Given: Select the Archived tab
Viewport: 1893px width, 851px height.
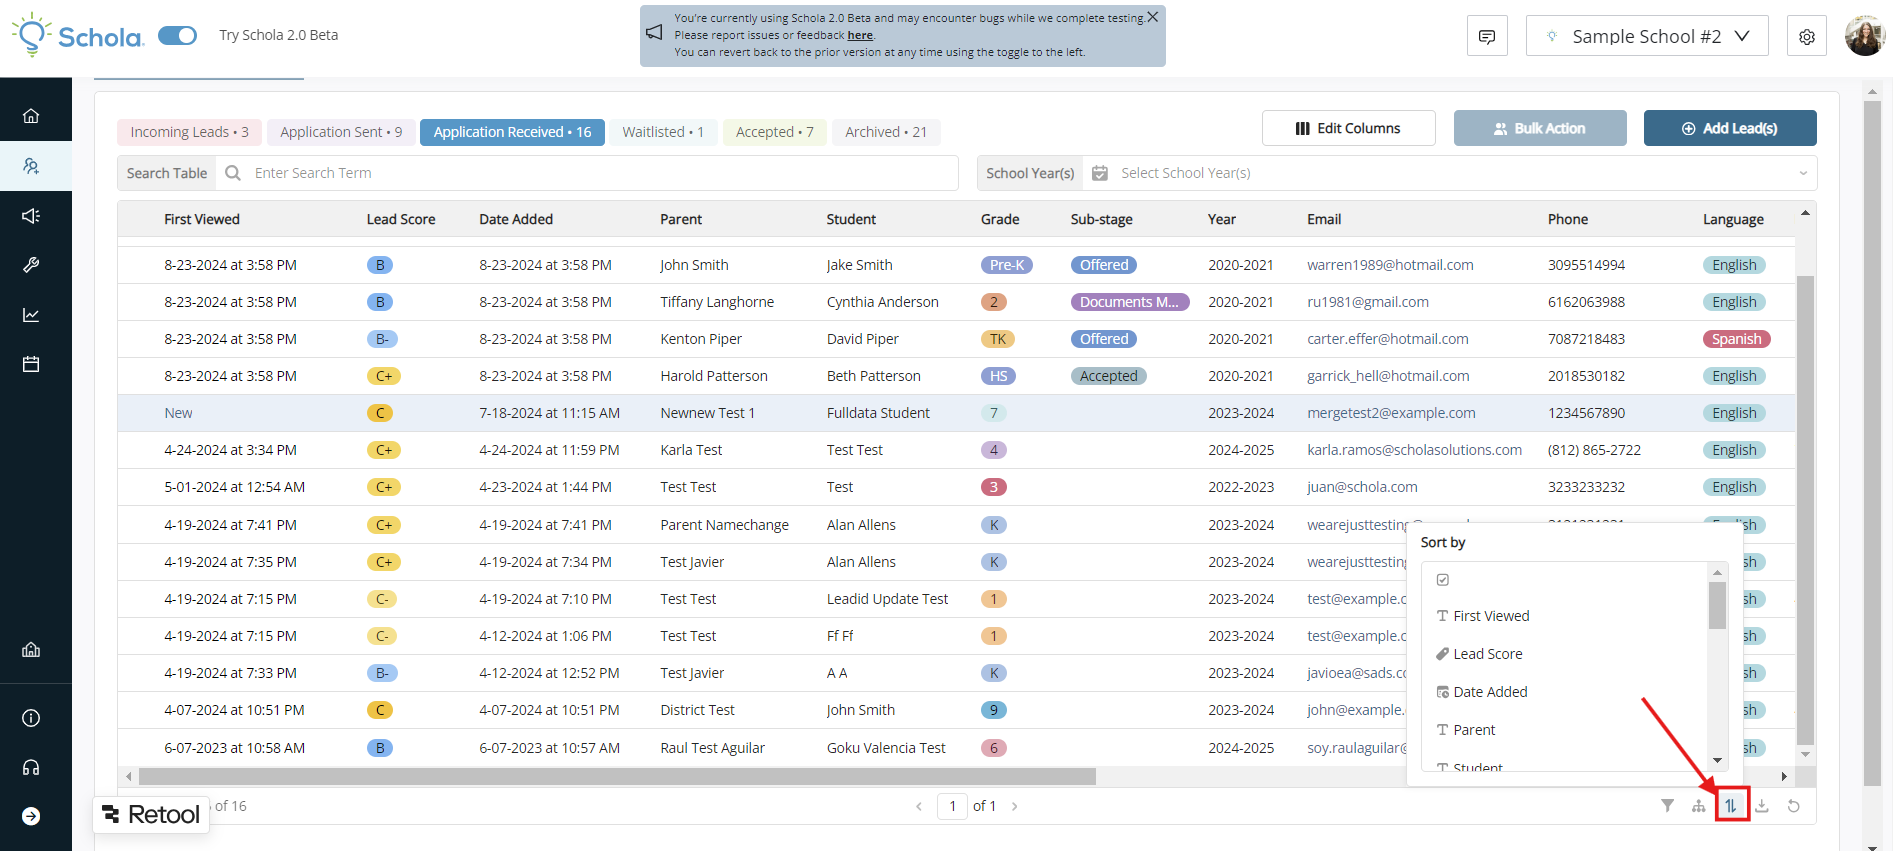Looking at the screenshot, I should 886,132.
